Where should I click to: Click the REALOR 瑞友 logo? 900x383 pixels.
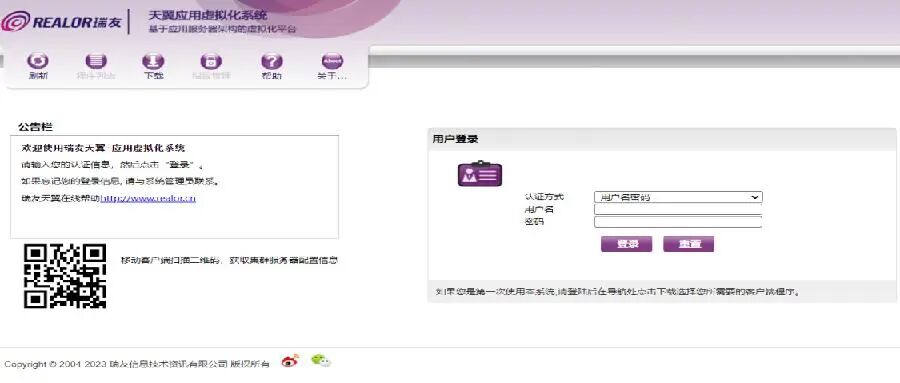click(x=61, y=22)
